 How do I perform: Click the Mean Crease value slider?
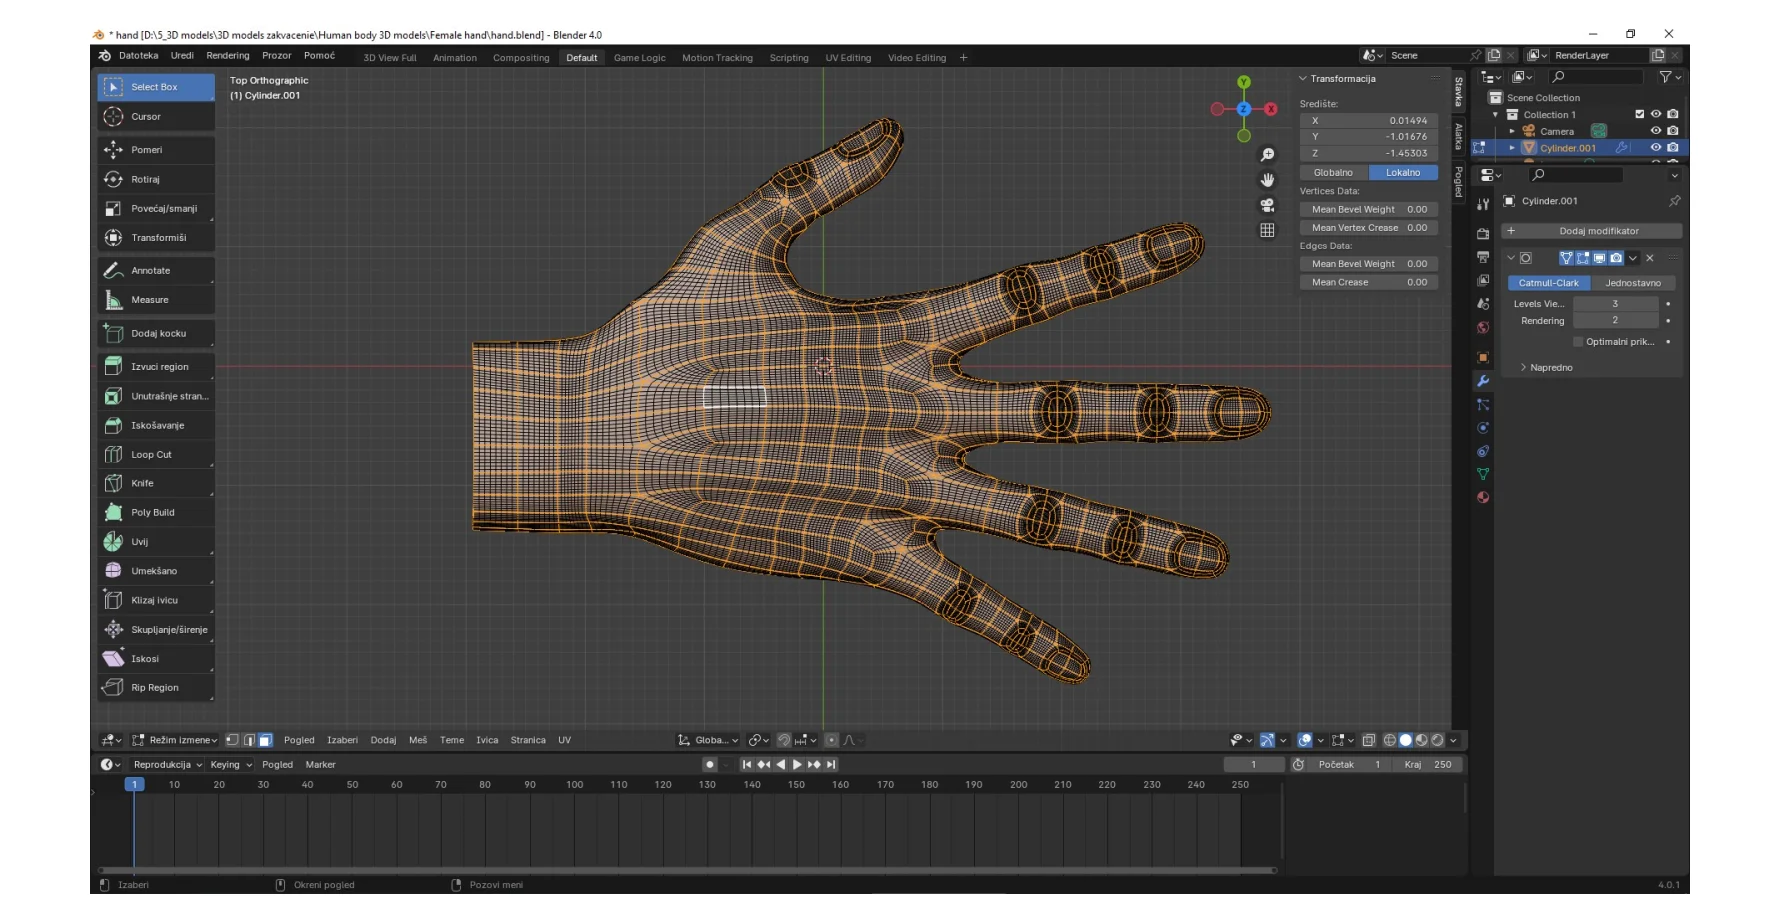[1369, 283]
